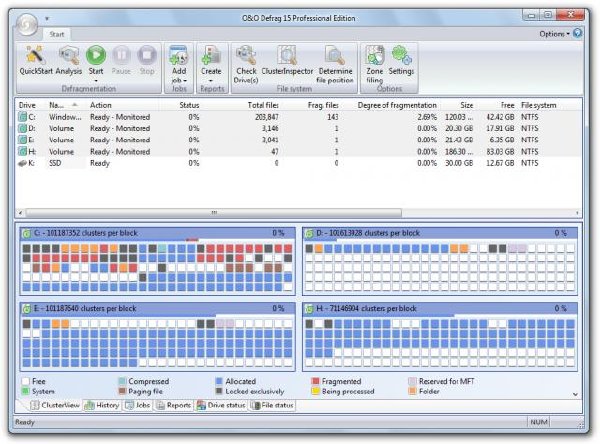Sort by the Name column header
Viewport: 600px width, 444px height.
pos(62,105)
